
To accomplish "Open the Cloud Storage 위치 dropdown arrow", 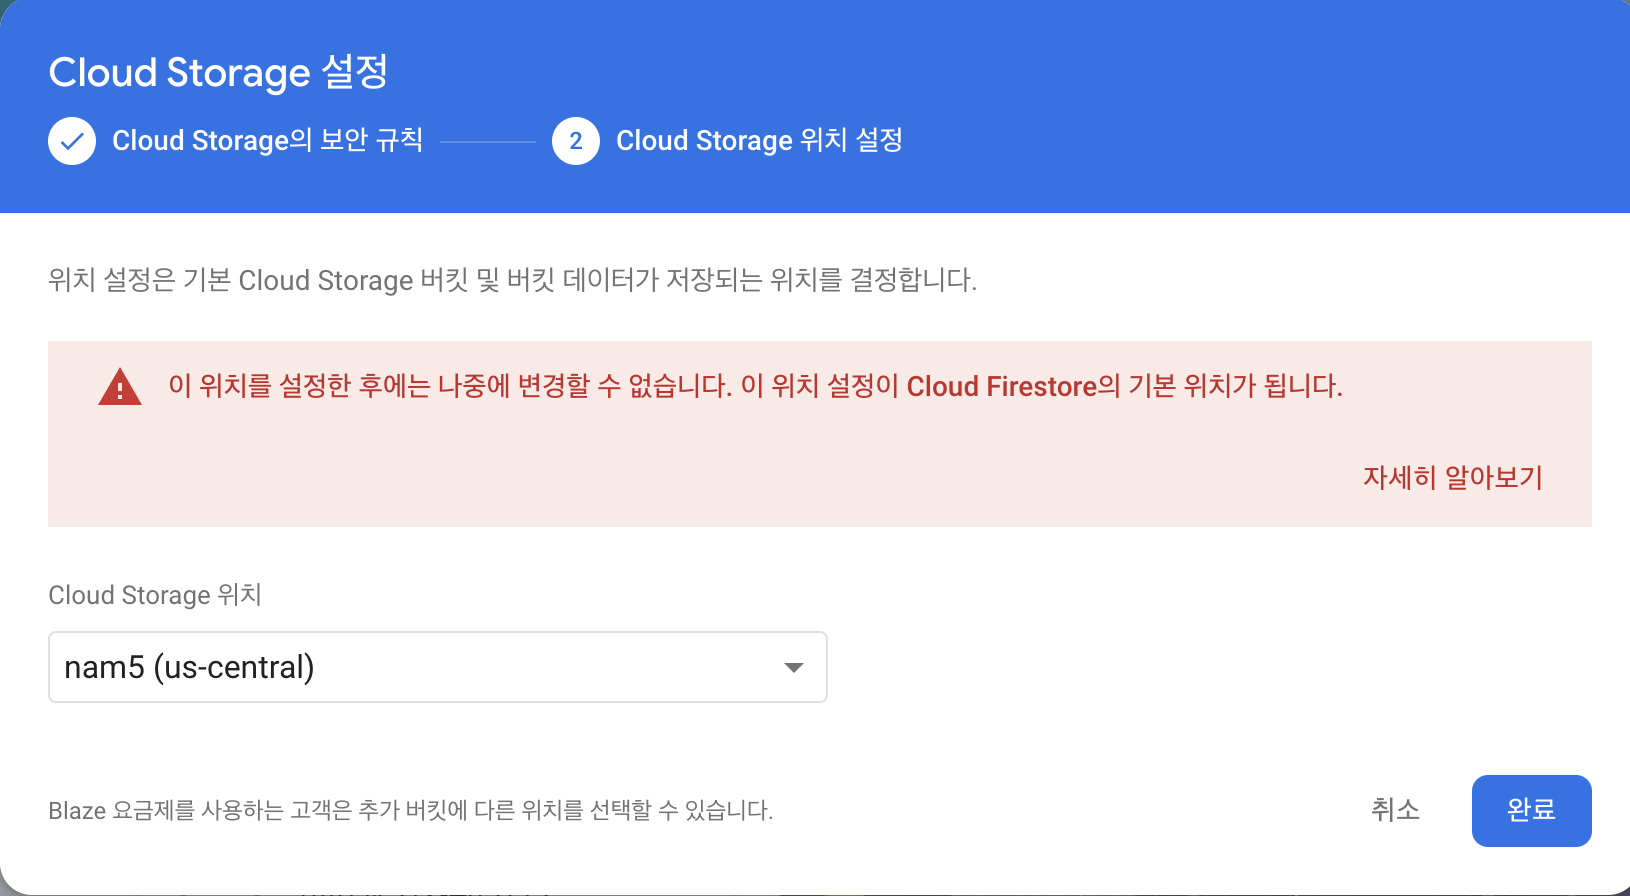I will click(x=794, y=667).
